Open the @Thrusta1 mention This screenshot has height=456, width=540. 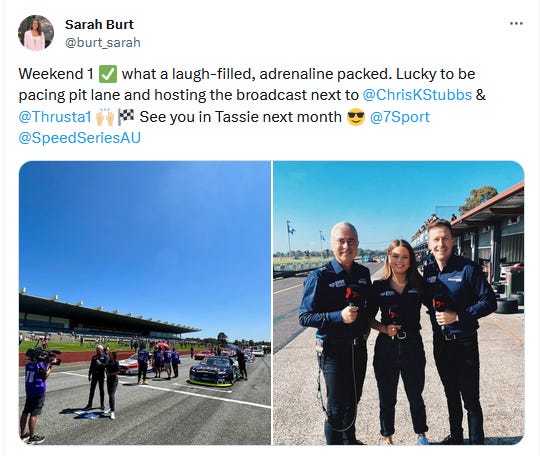pyautogui.click(x=54, y=117)
